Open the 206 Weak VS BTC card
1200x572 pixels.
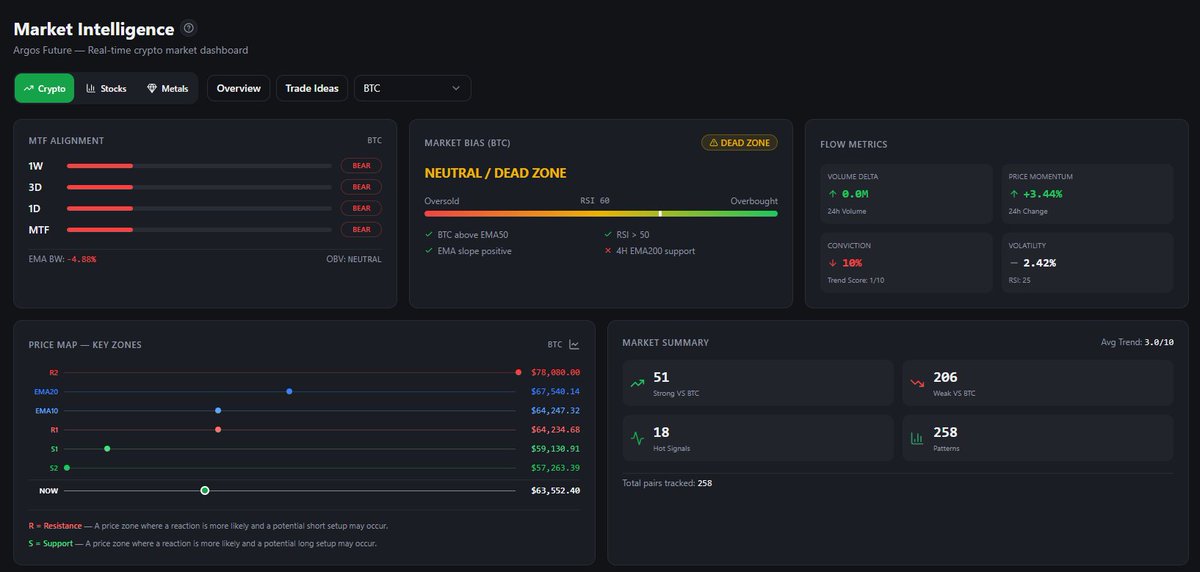coord(1038,383)
